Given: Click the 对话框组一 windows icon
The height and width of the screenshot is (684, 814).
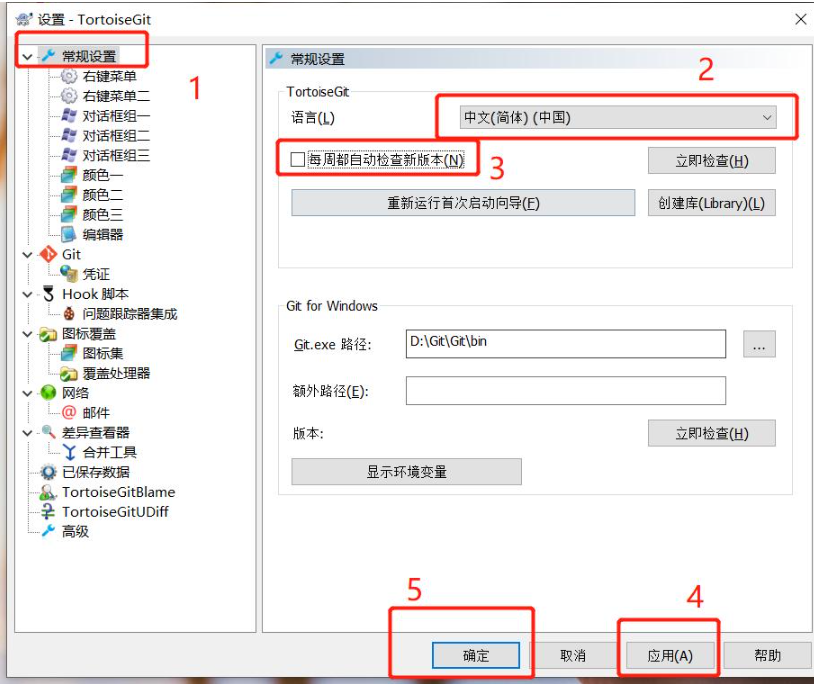Looking at the screenshot, I should pyautogui.click(x=69, y=116).
